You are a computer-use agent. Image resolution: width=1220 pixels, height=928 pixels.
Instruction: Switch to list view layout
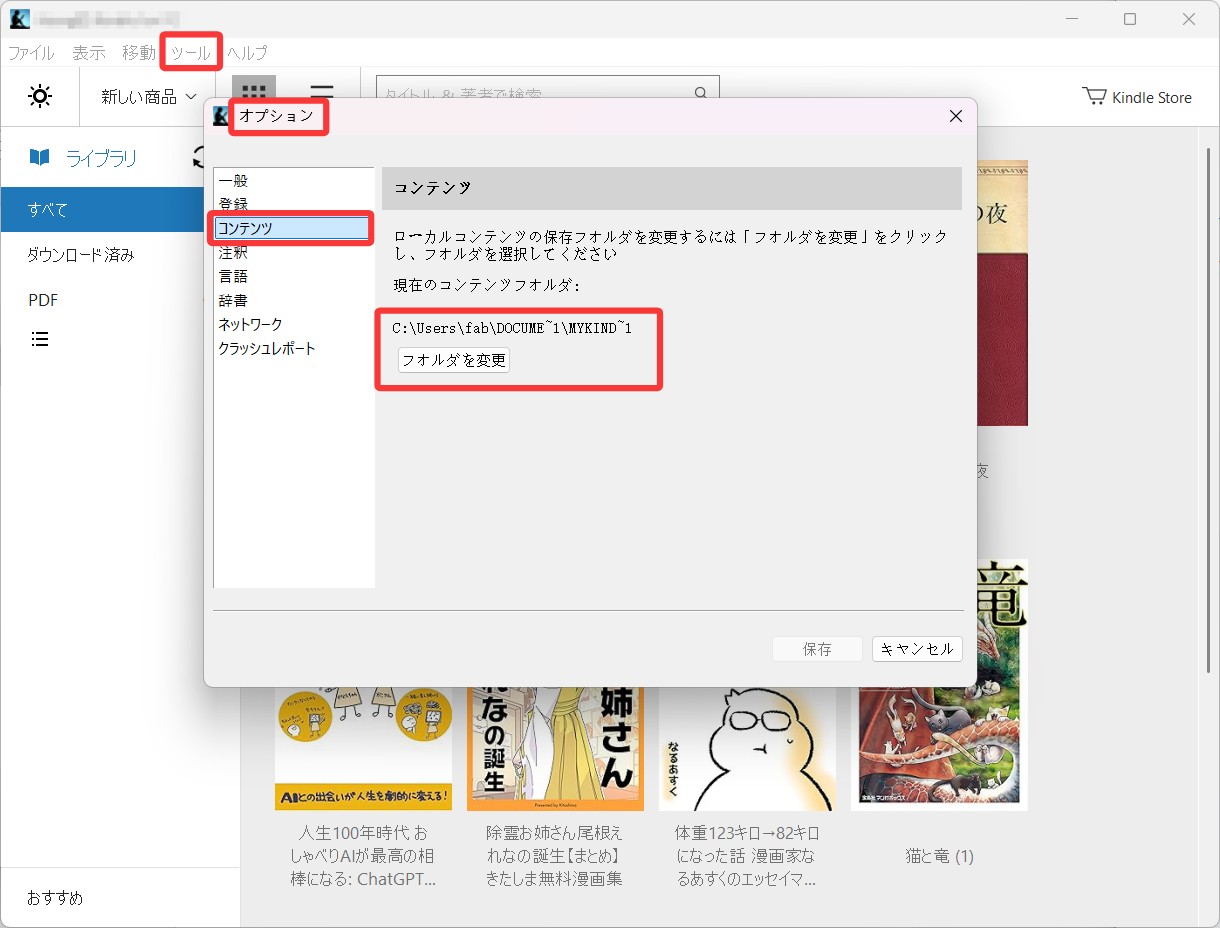tap(321, 90)
